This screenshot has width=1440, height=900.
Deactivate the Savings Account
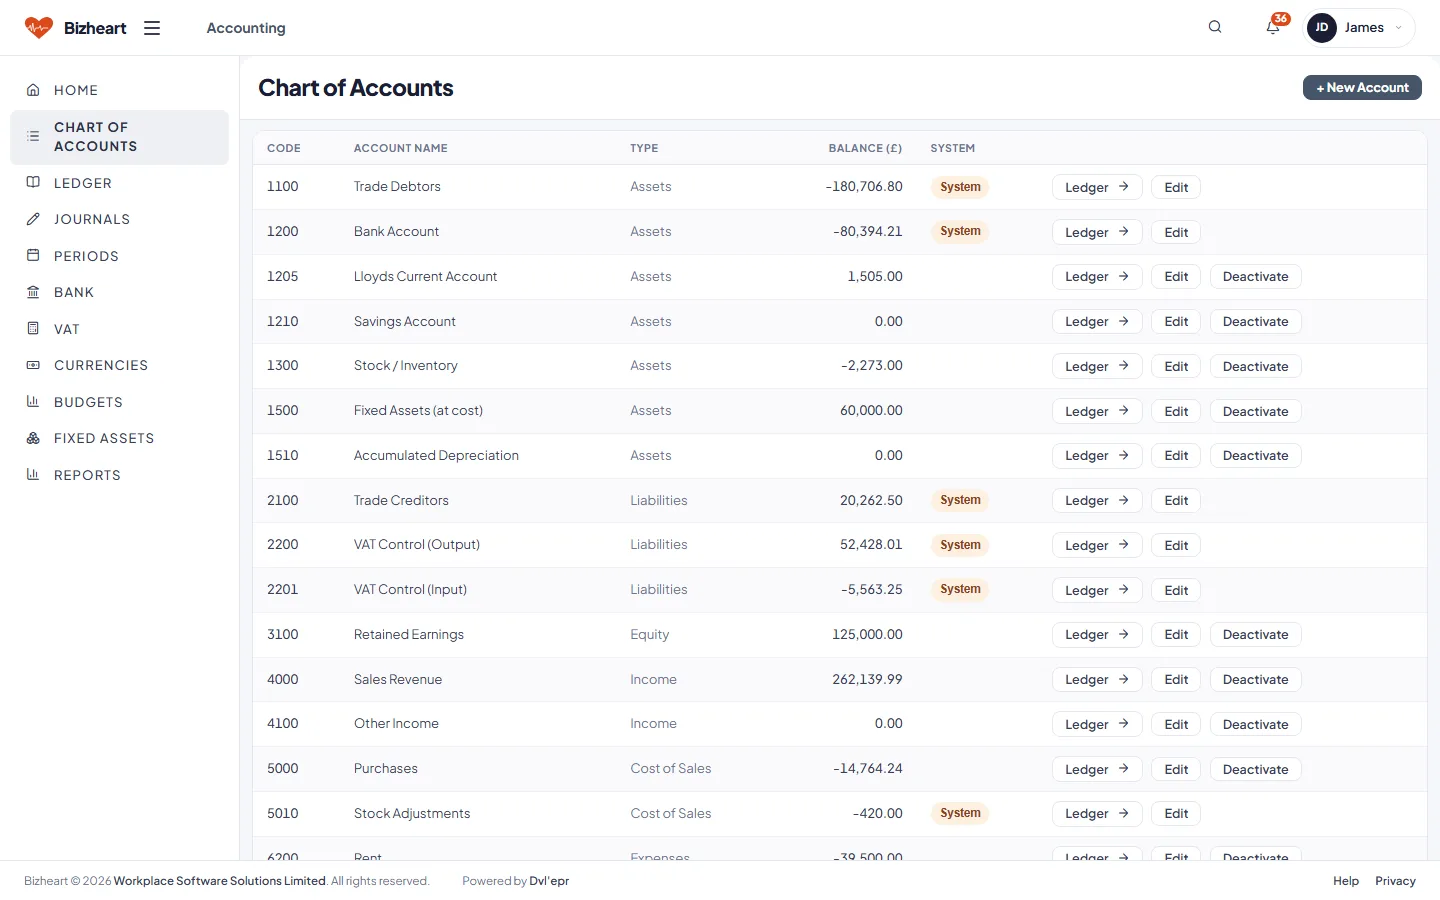tap(1255, 322)
